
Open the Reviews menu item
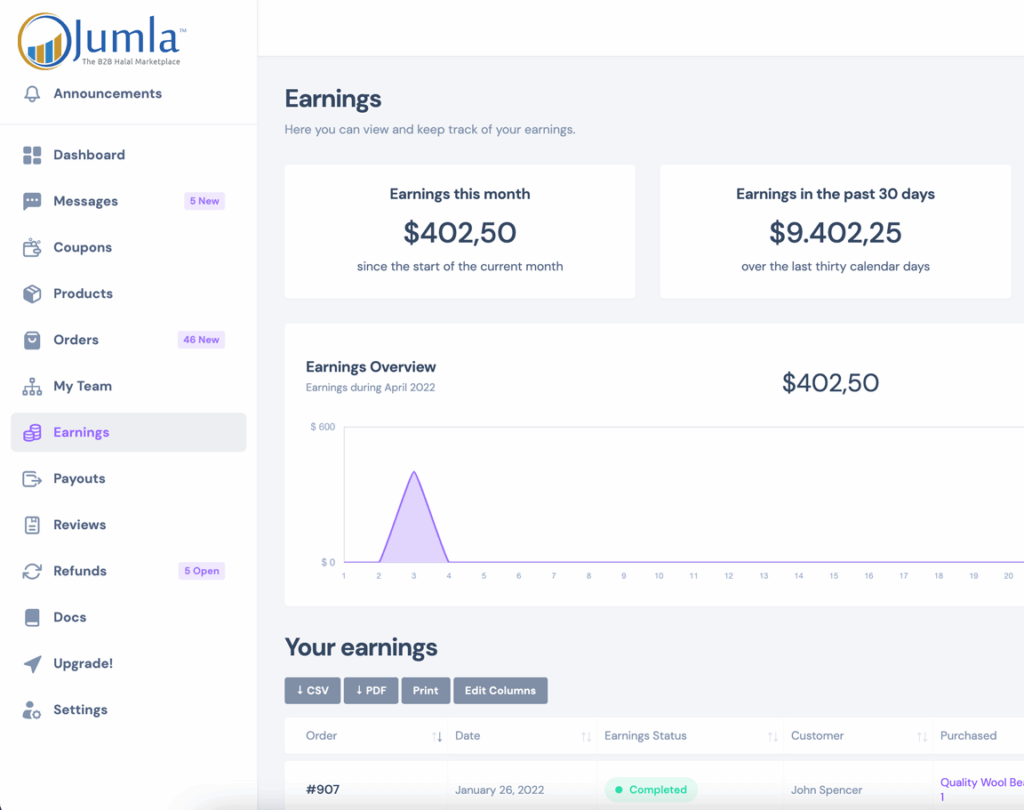pos(79,525)
